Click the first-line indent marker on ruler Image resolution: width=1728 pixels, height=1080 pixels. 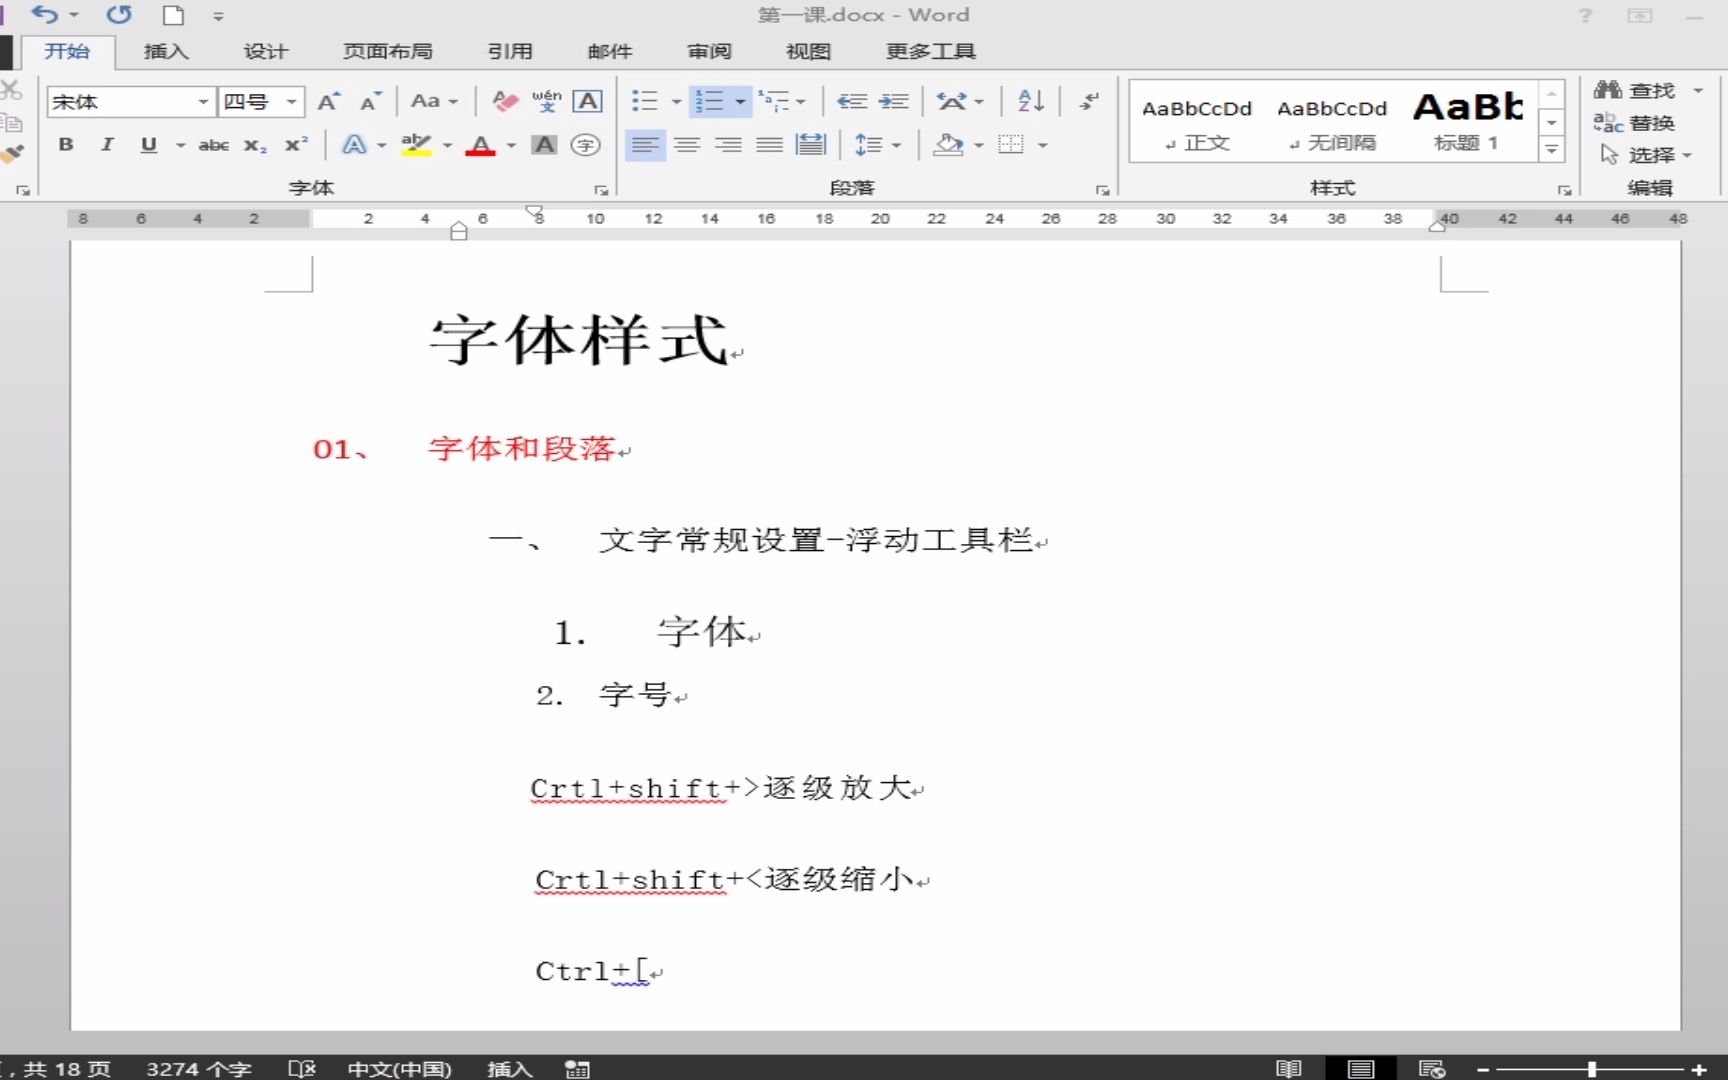[x=535, y=212]
